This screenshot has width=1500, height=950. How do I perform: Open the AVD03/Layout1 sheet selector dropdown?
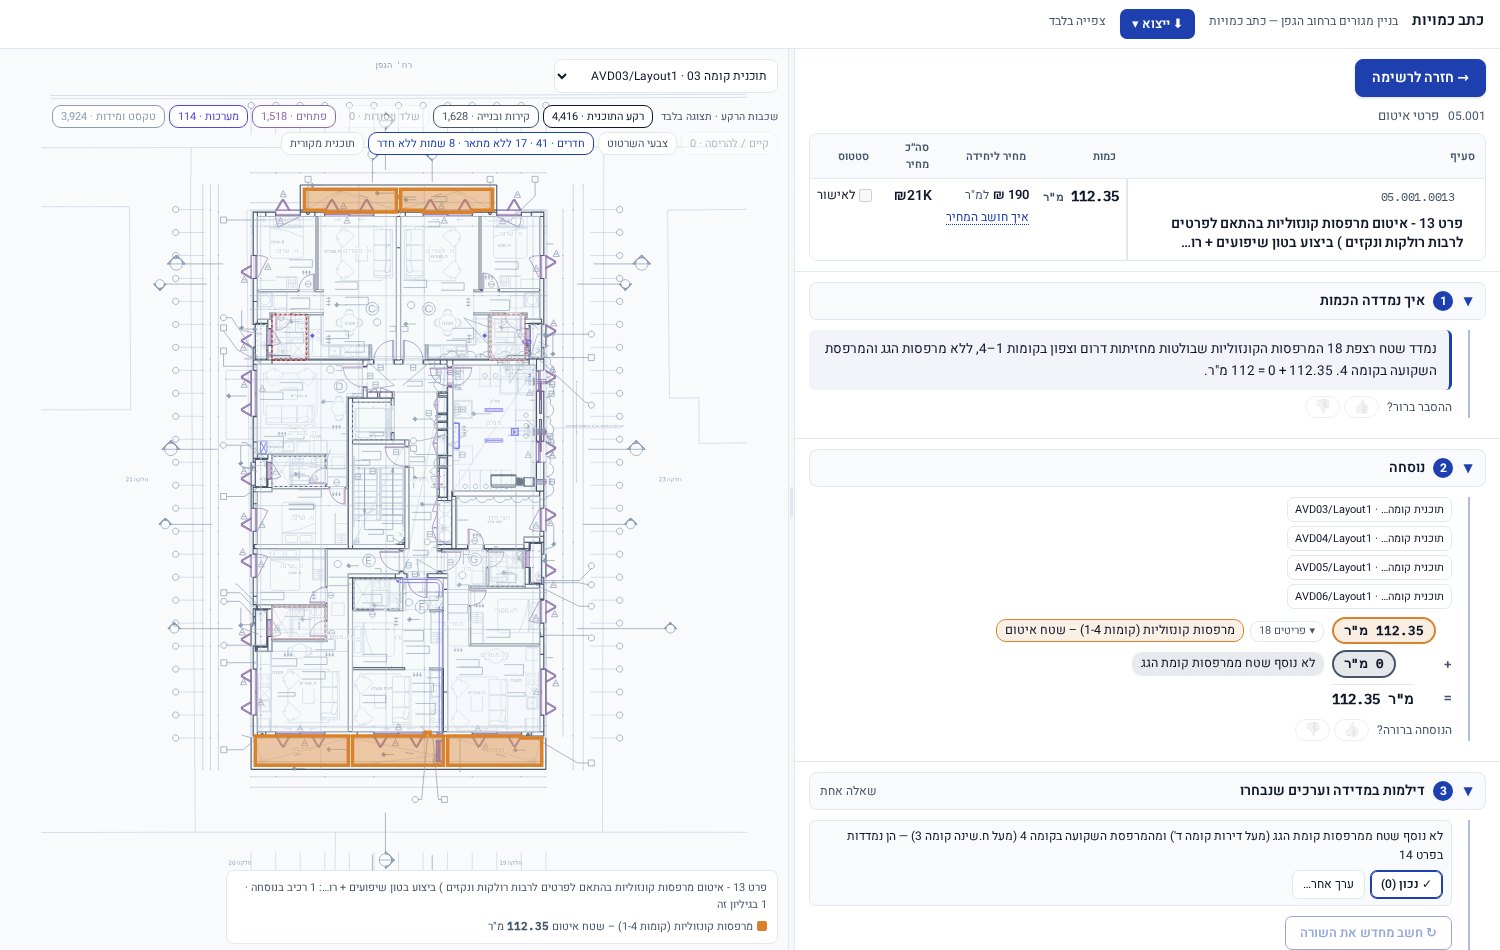point(666,76)
